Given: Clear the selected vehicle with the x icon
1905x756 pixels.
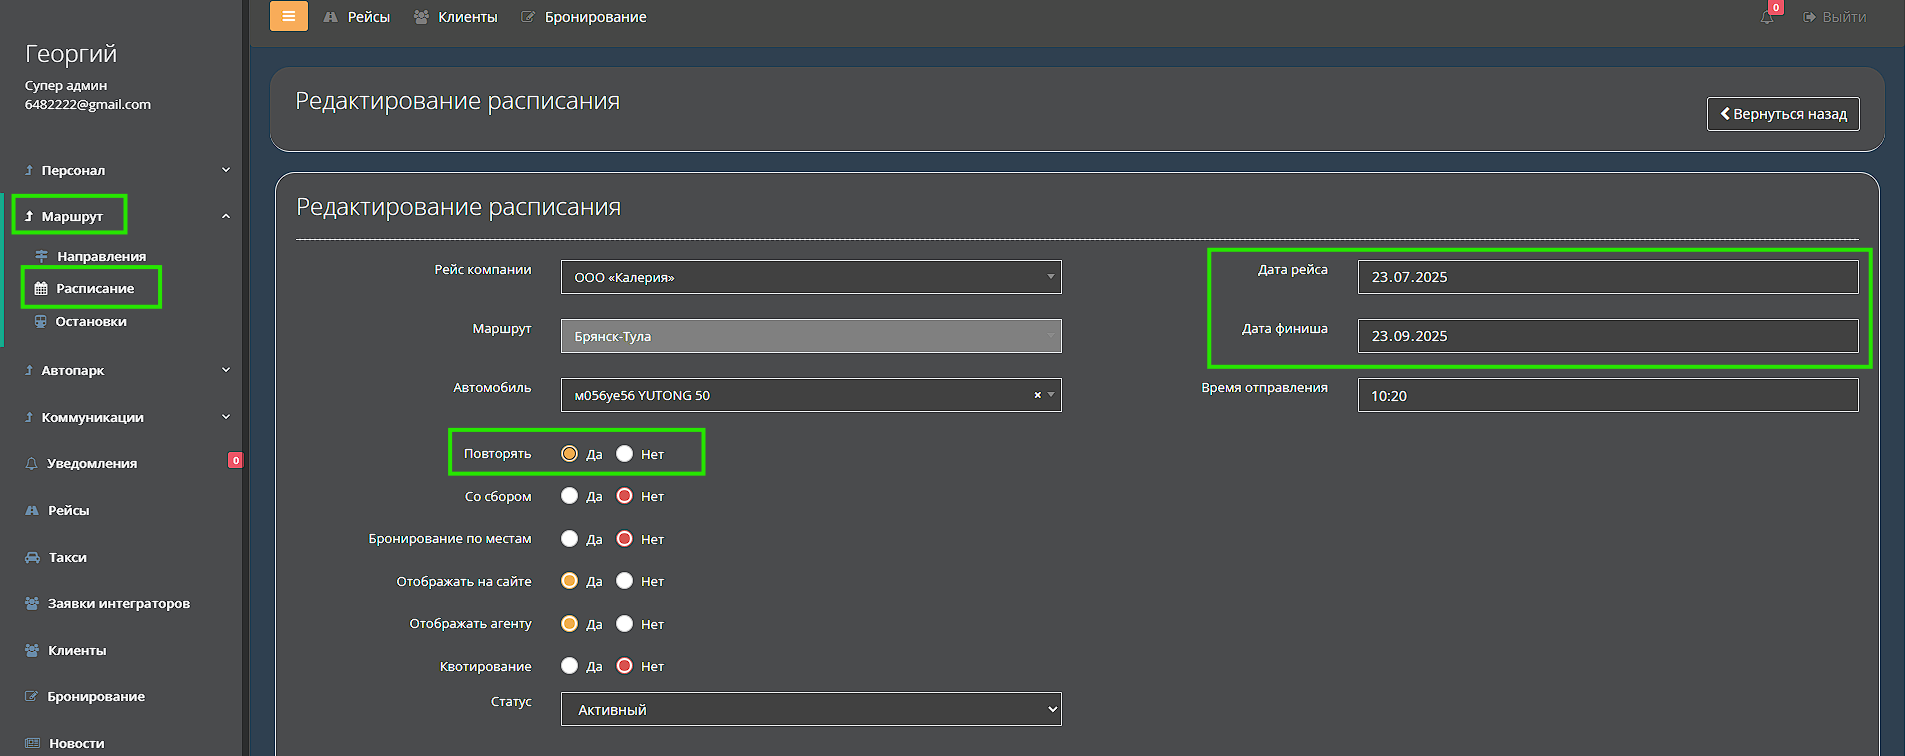Looking at the screenshot, I should (1037, 395).
